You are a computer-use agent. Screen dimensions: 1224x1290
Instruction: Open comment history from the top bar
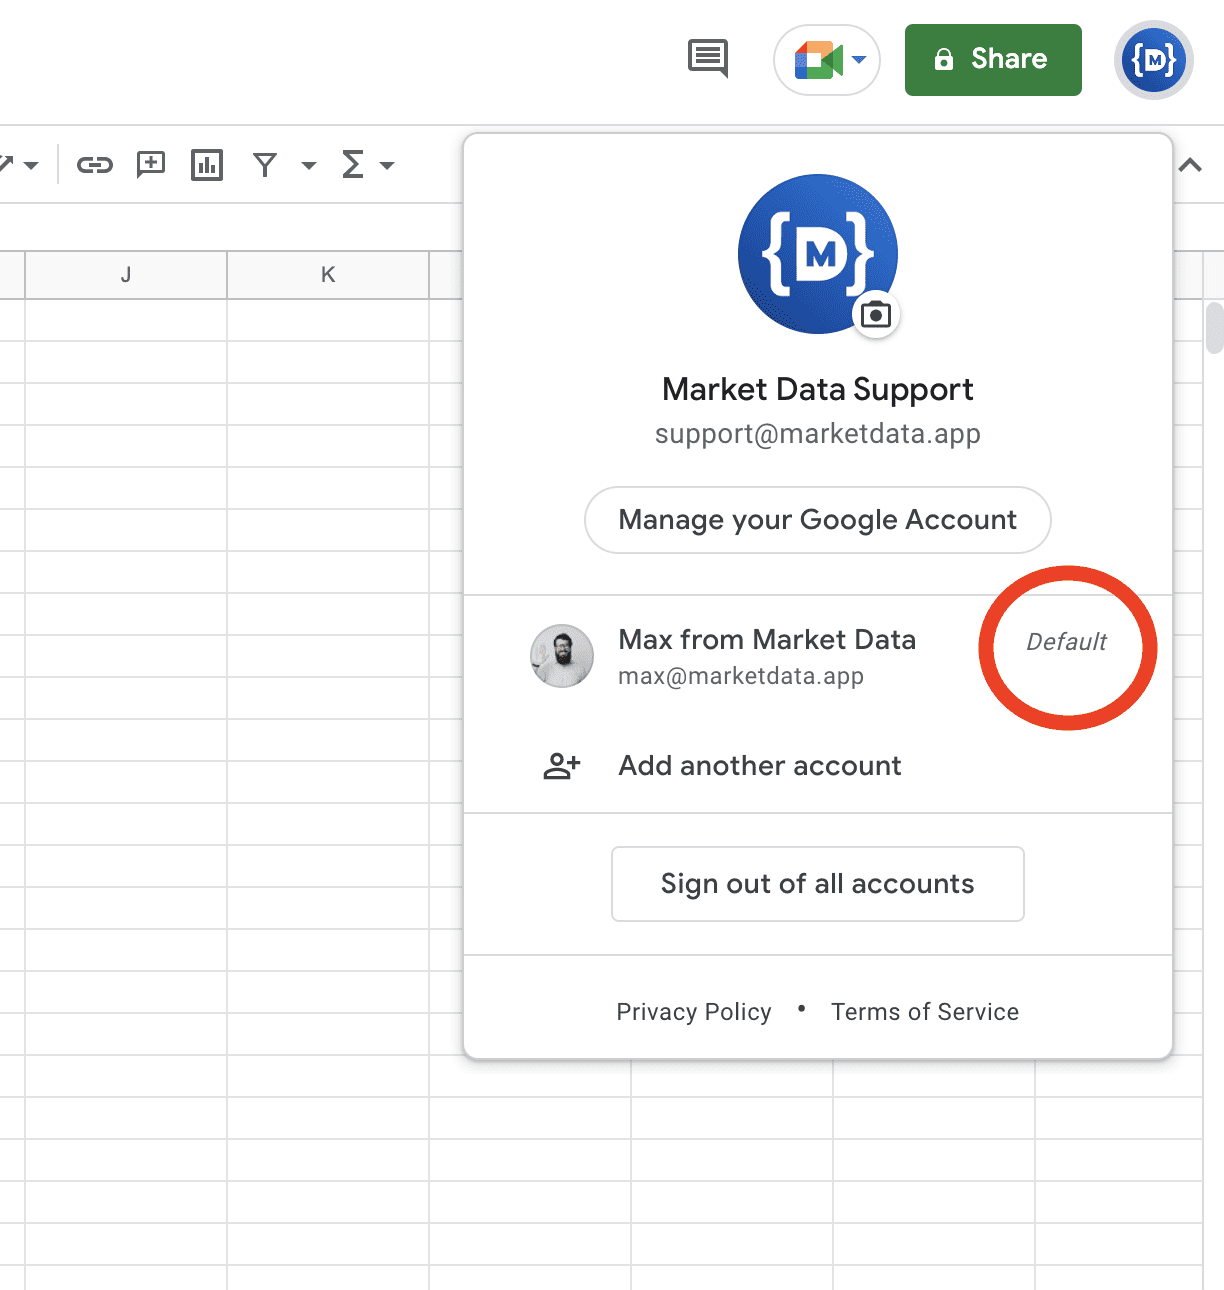click(x=707, y=59)
